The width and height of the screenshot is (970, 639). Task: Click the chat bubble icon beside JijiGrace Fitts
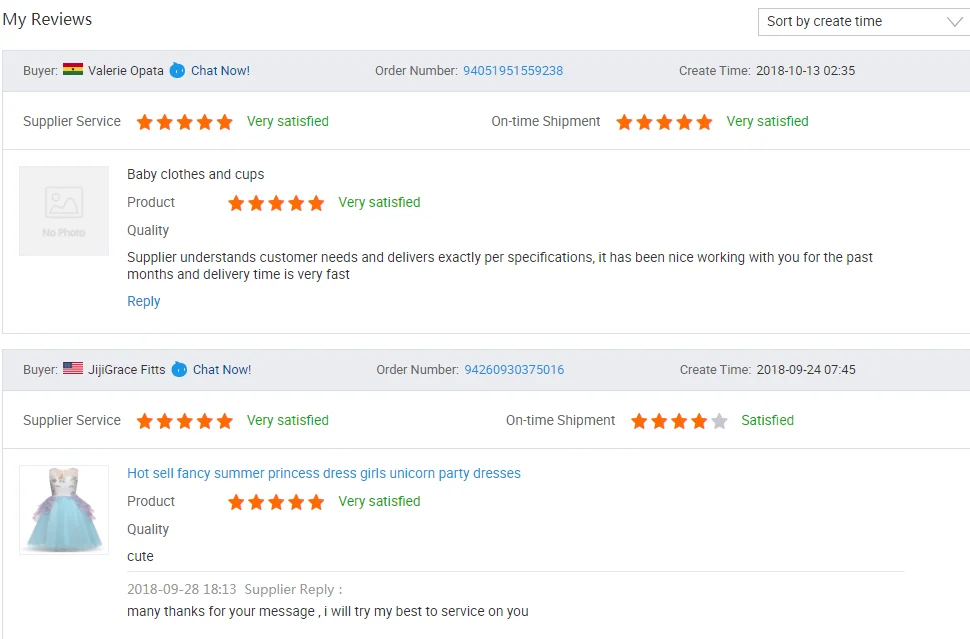(x=179, y=369)
